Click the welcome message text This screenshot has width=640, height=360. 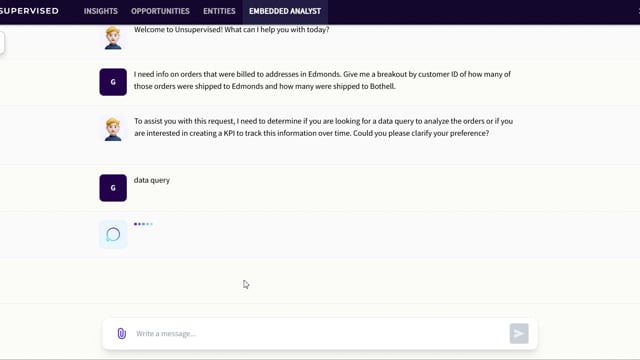point(231,30)
